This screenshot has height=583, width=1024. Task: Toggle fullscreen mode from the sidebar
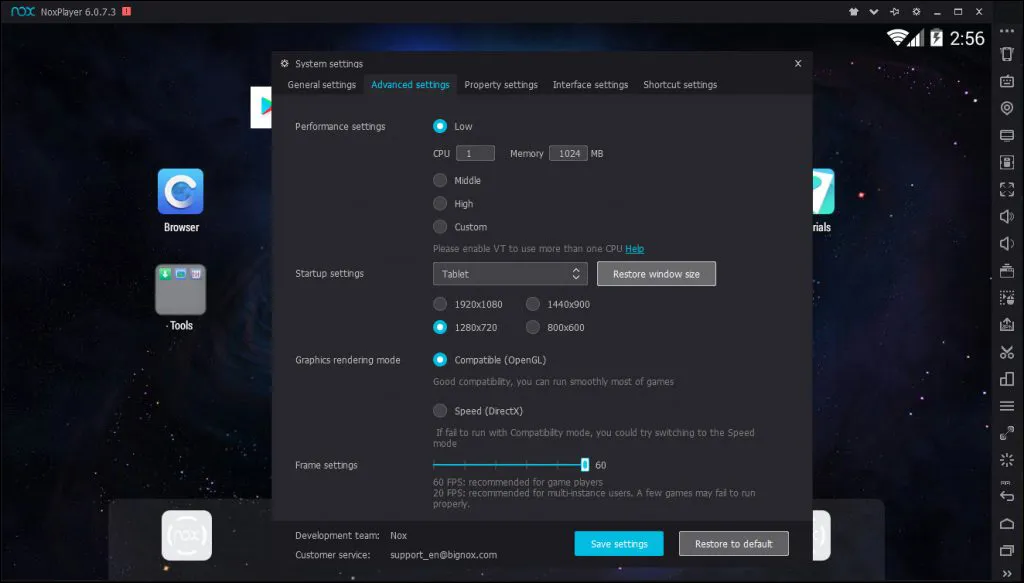(1007, 189)
